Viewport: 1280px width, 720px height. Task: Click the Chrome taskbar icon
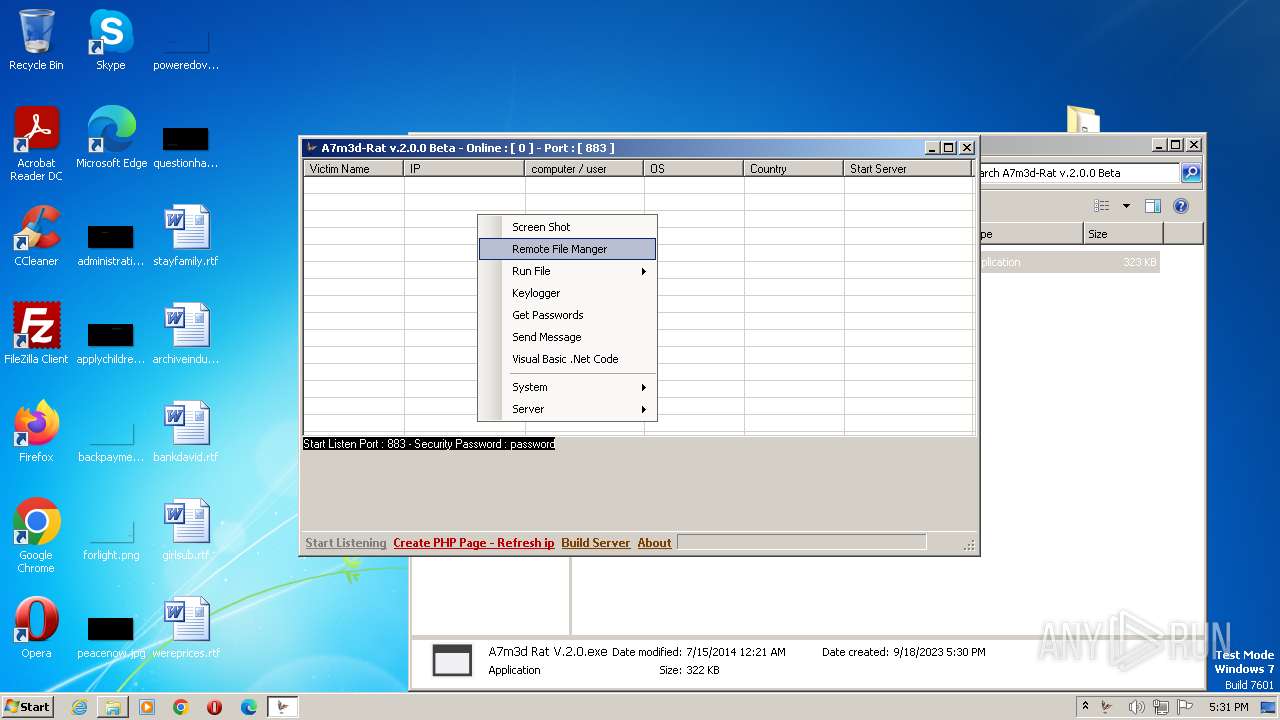181,707
